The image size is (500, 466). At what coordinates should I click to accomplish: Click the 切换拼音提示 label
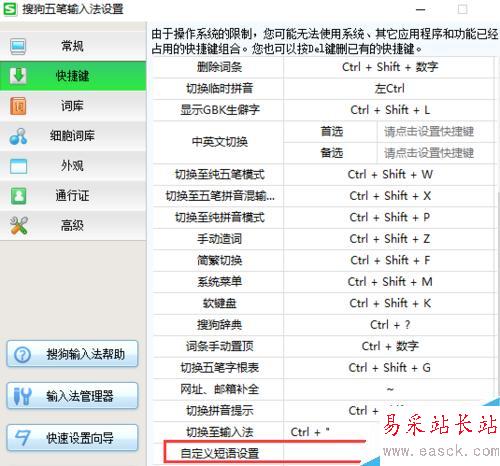click(219, 411)
